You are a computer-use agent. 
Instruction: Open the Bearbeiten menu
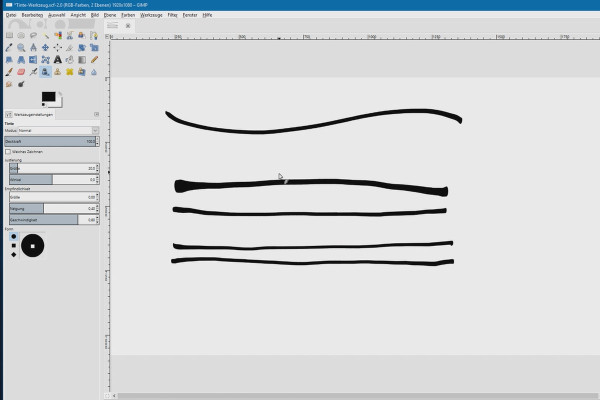click(x=32, y=15)
